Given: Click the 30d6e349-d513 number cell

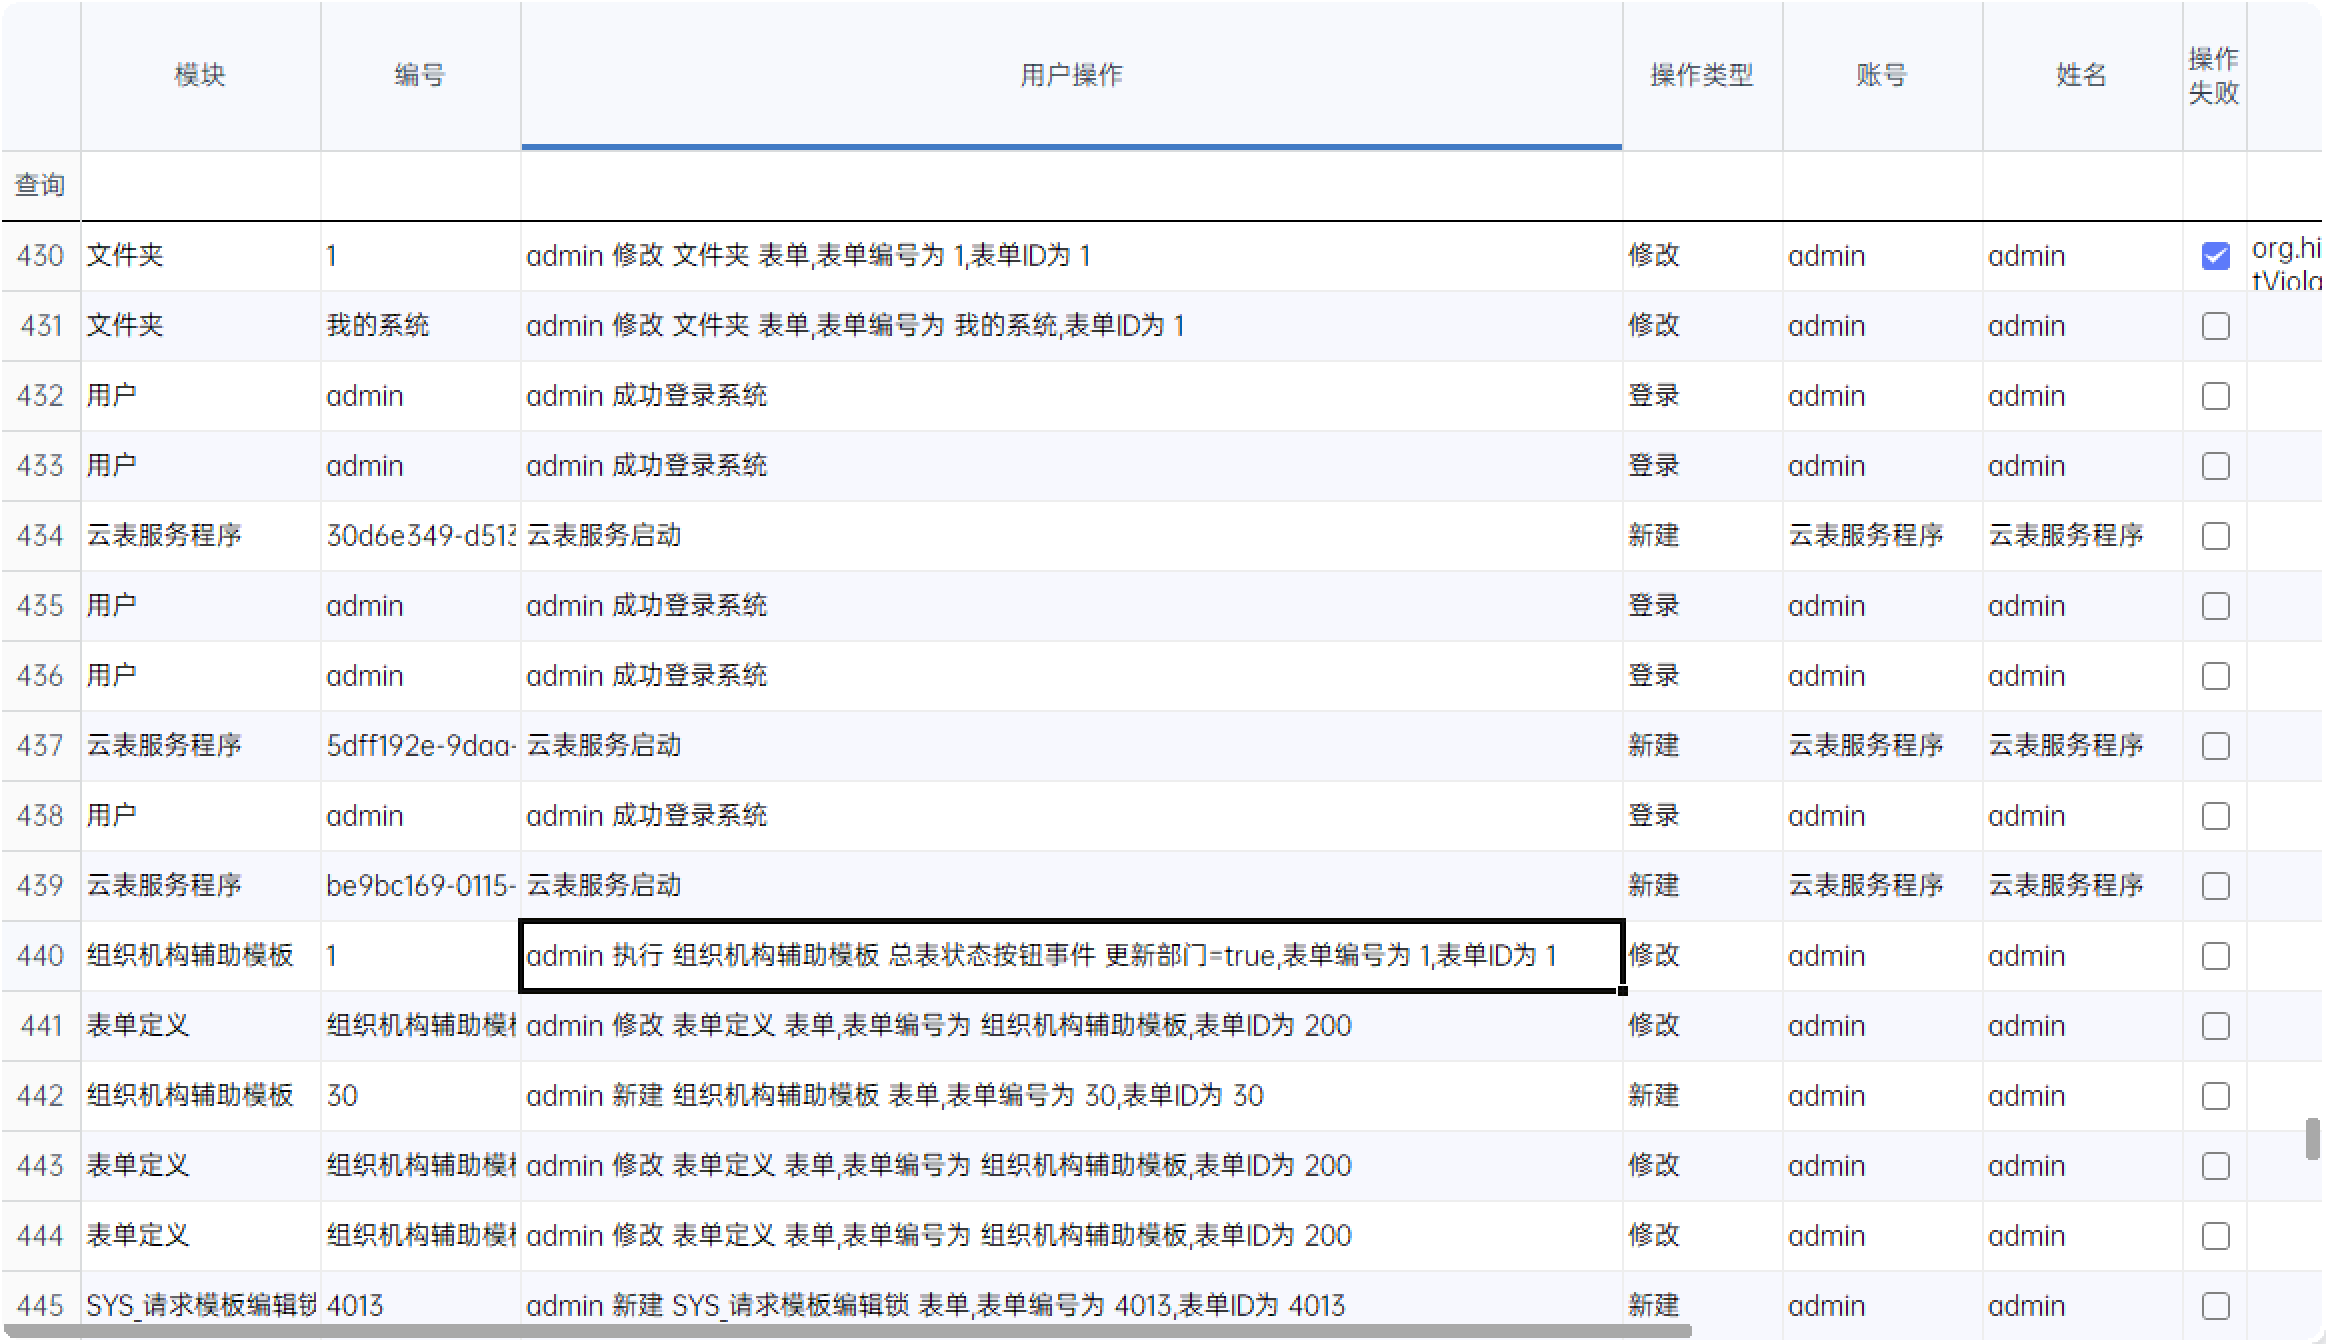Looking at the screenshot, I should pyautogui.click(x=420, y=536).
